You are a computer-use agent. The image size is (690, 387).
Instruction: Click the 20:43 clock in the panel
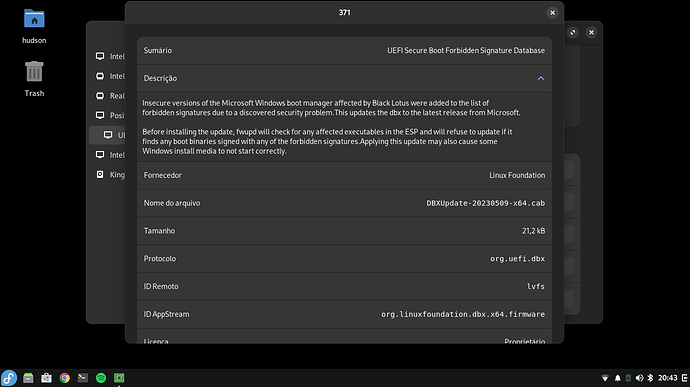(x=668, y=378)
